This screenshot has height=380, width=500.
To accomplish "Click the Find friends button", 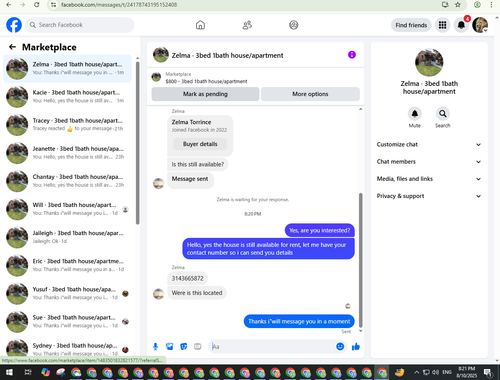I will tap(411, 25).
